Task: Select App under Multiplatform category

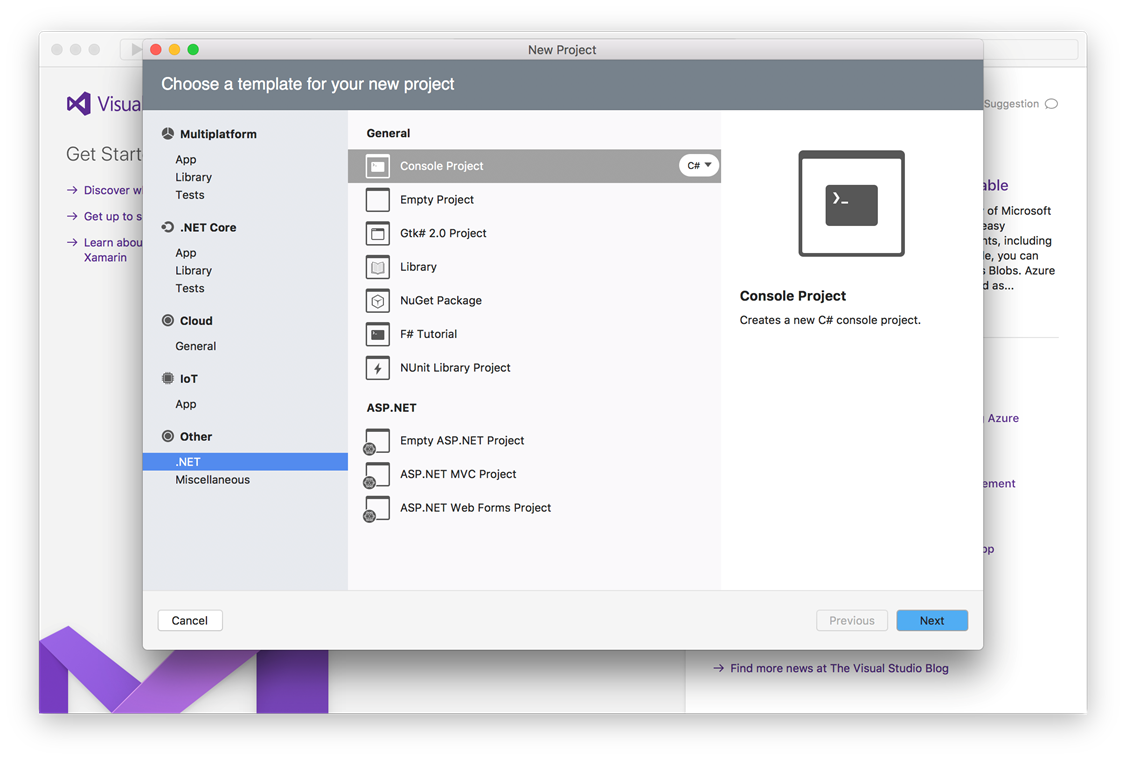Action: tap(186, 160)
